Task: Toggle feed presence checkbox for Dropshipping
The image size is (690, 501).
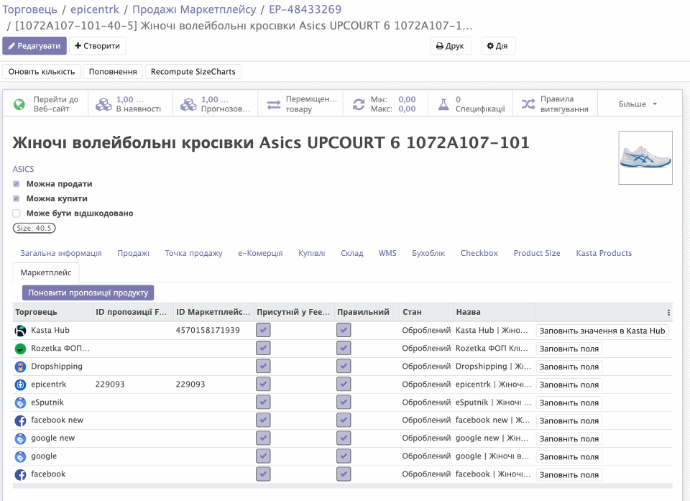Action: pyautogui.click(x=263, y=366)
